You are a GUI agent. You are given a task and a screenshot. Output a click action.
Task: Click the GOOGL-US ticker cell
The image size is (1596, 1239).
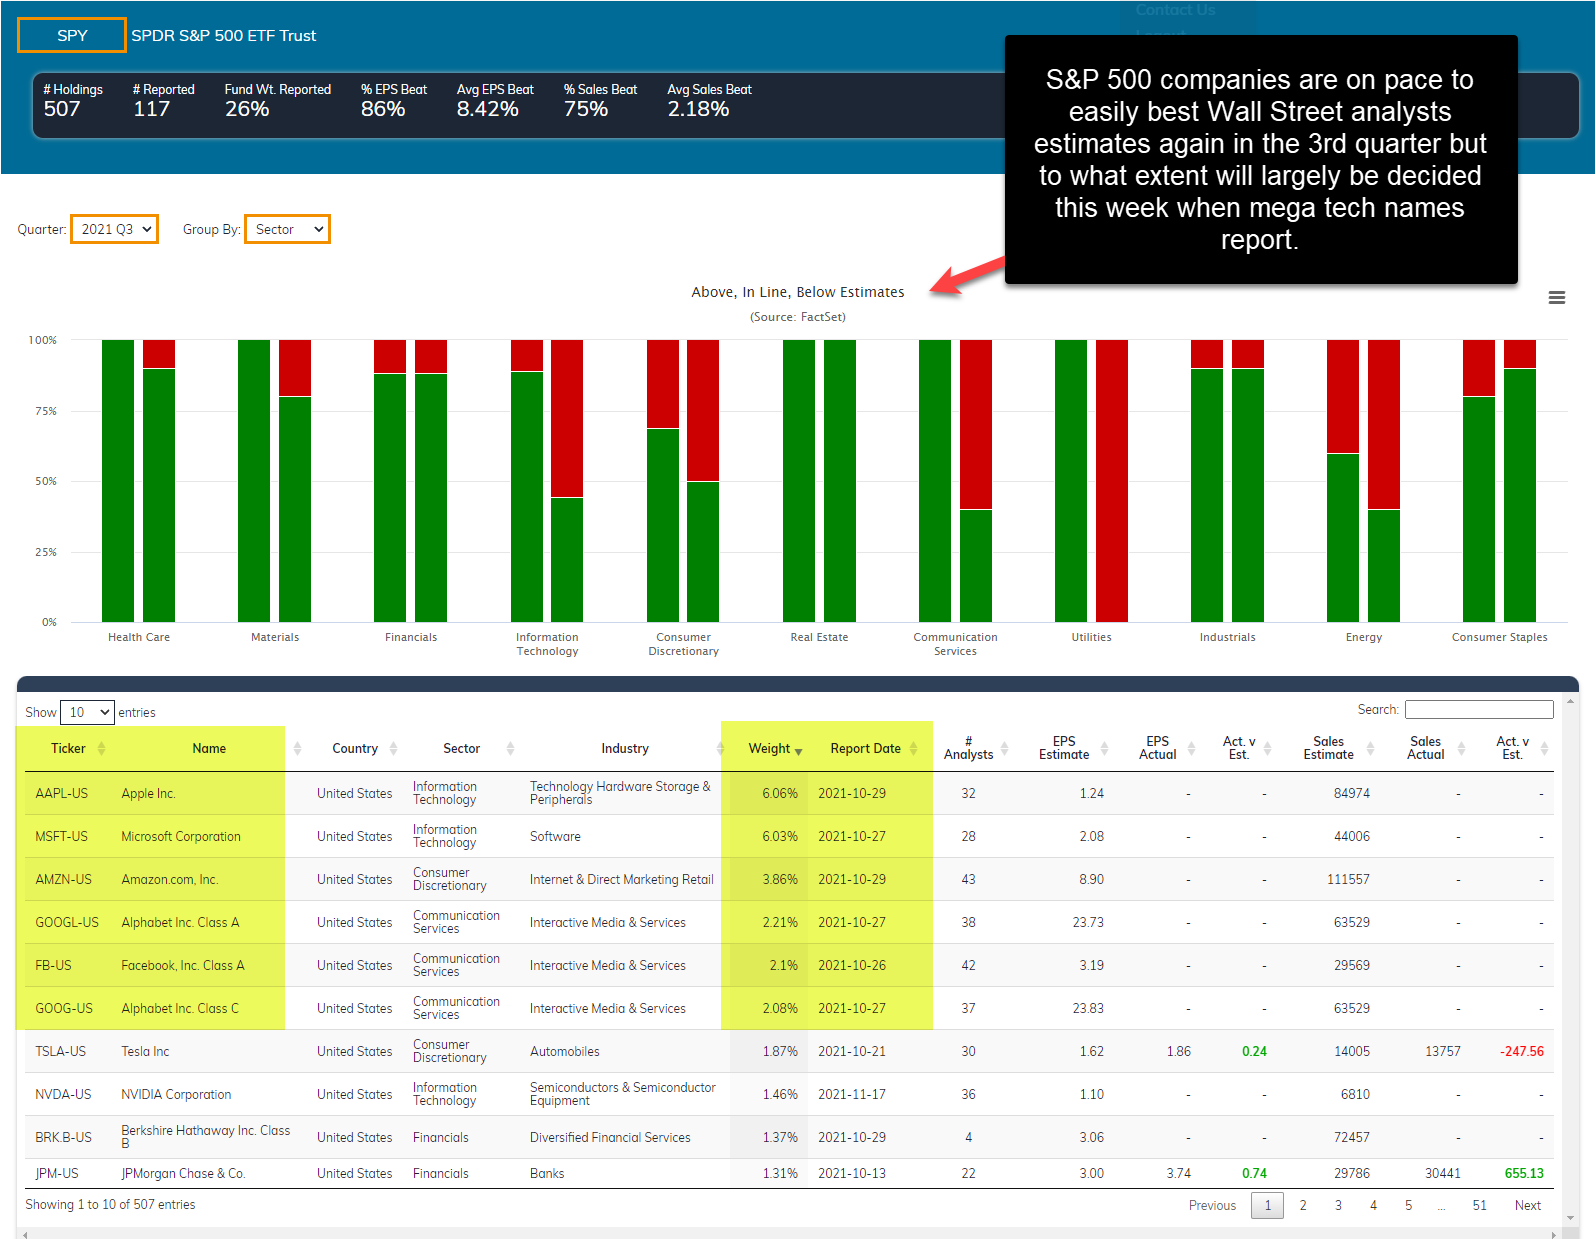click(67, 922)
